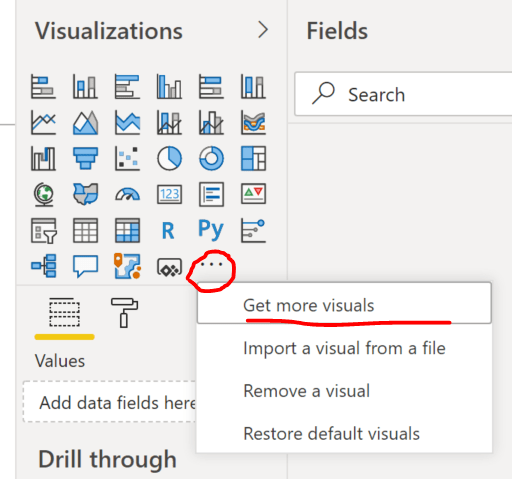Add the card visual showing 123
Viewport: 512px width, 479px height.
169,194
